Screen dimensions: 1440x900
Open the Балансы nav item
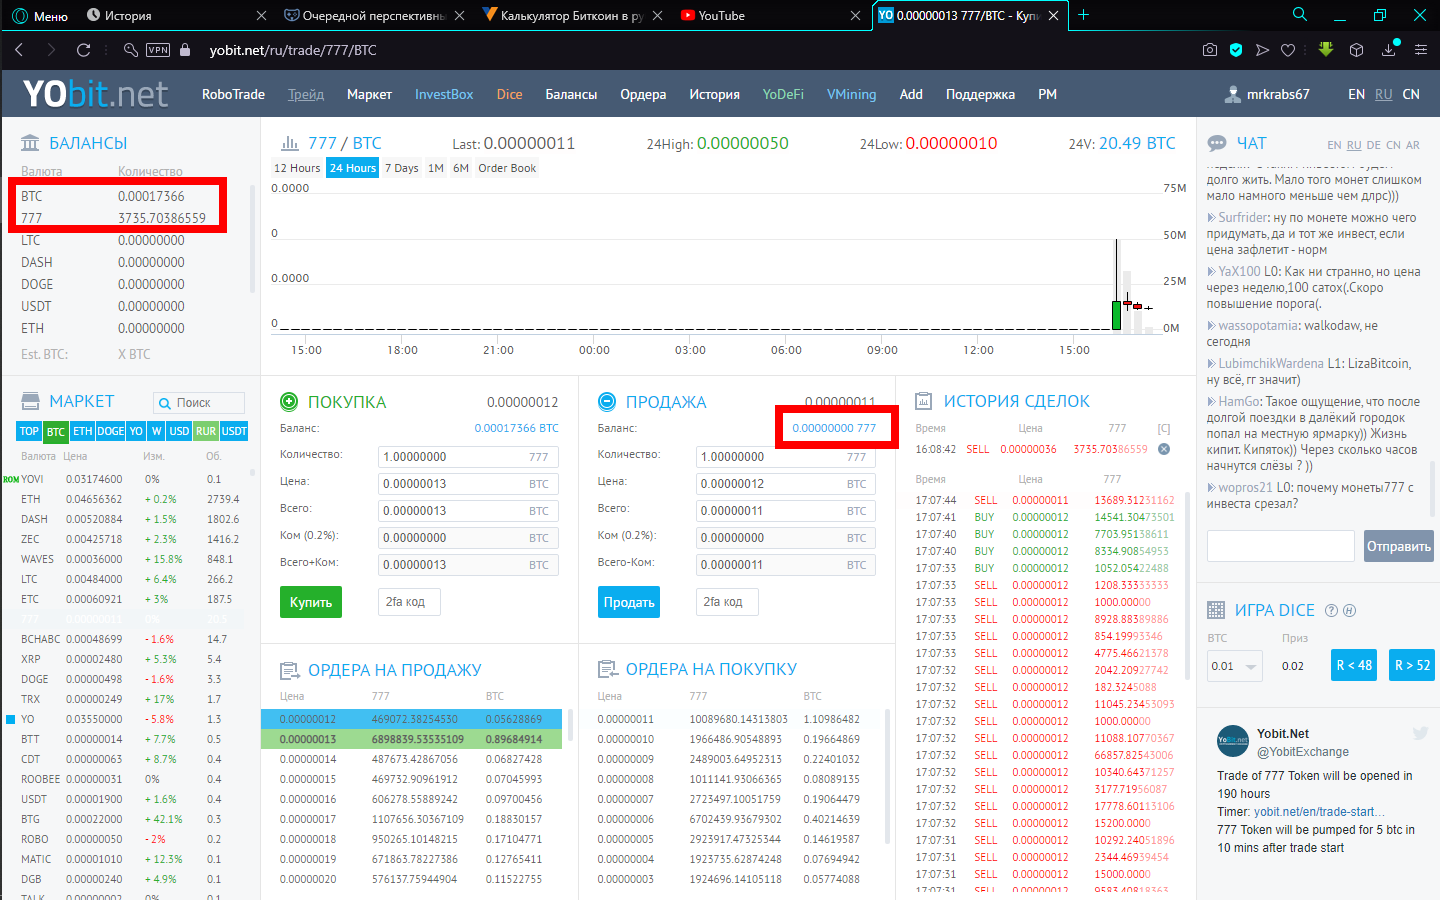coord(571,94)
